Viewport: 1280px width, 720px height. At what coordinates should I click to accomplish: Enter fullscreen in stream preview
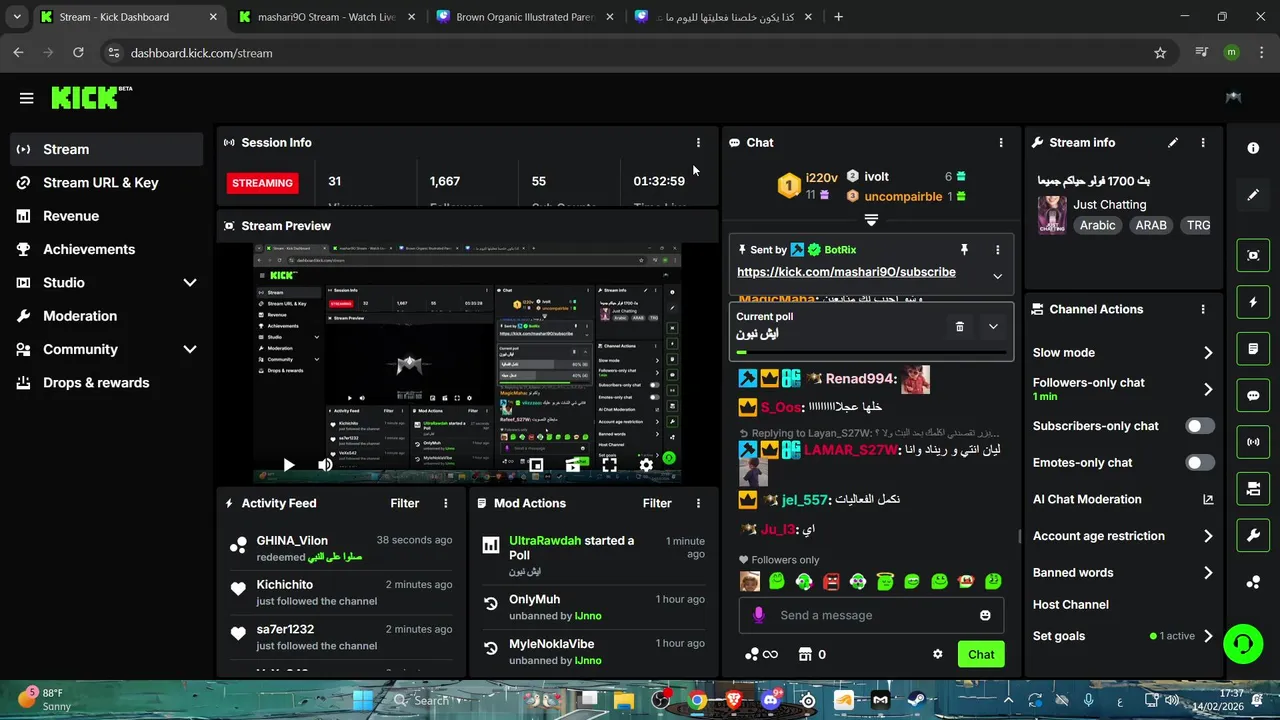tap(609, 465)
